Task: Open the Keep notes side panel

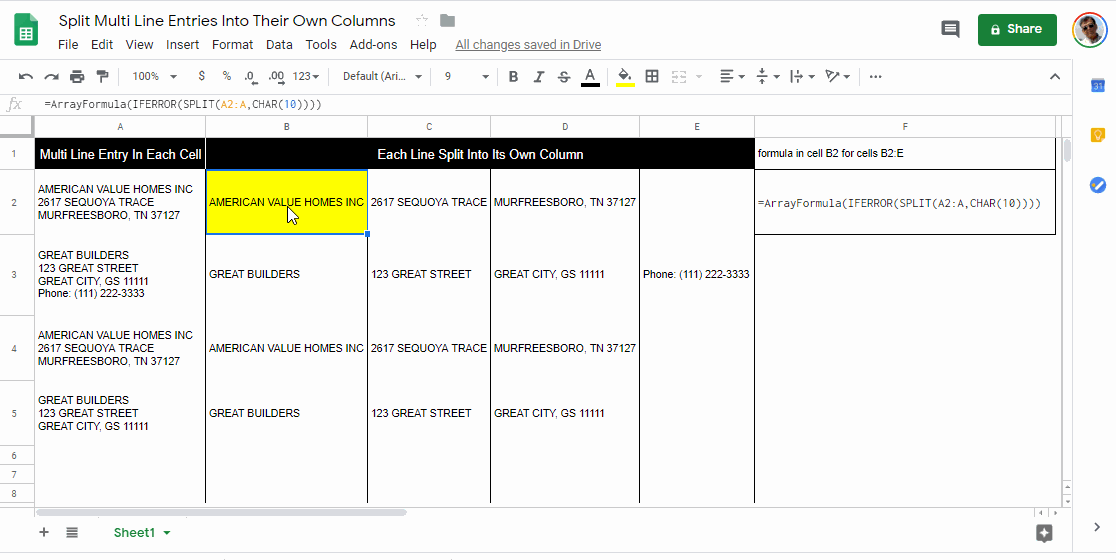Action: (x=1097, y=135)
